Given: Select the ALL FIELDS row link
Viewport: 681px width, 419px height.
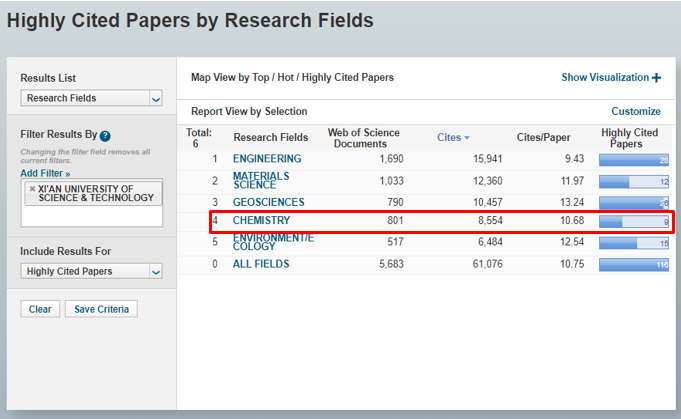Looking at the screenshot, I should tap(261, 264).
